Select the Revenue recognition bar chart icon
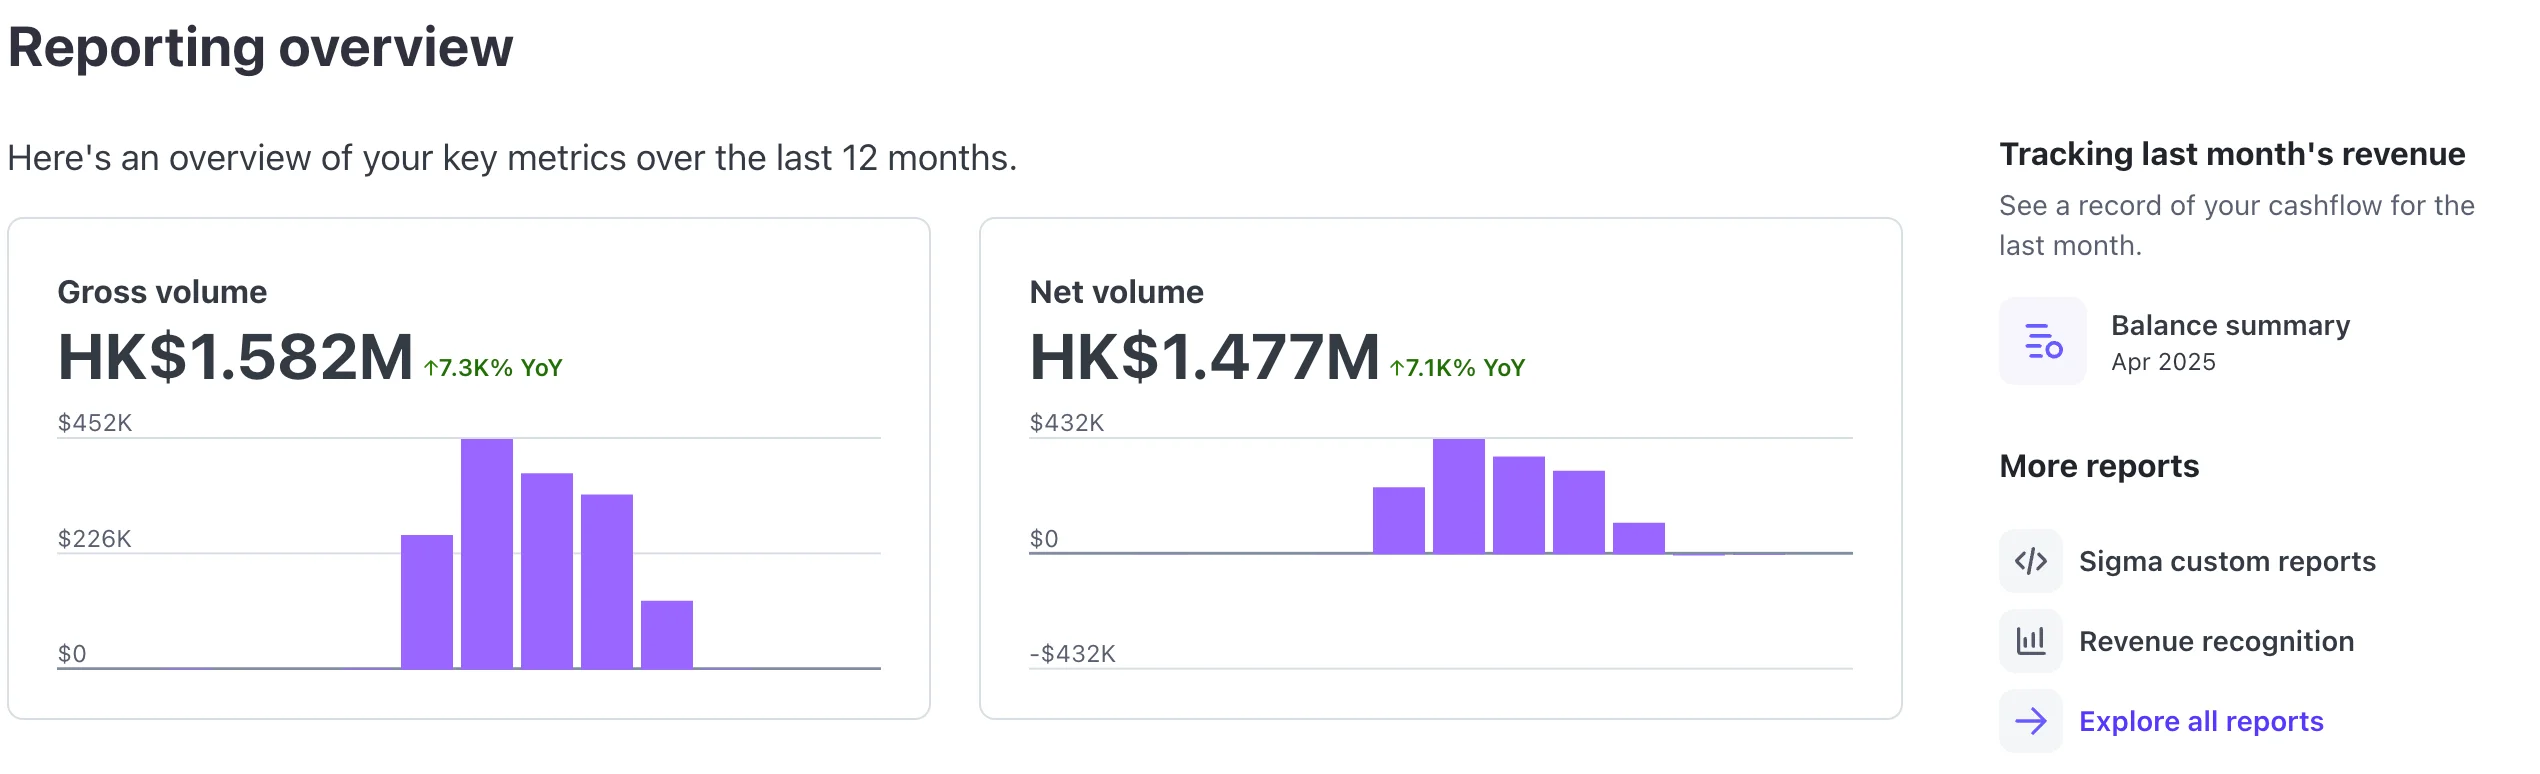The image size is (2540, 774). tap(2030, 641)
